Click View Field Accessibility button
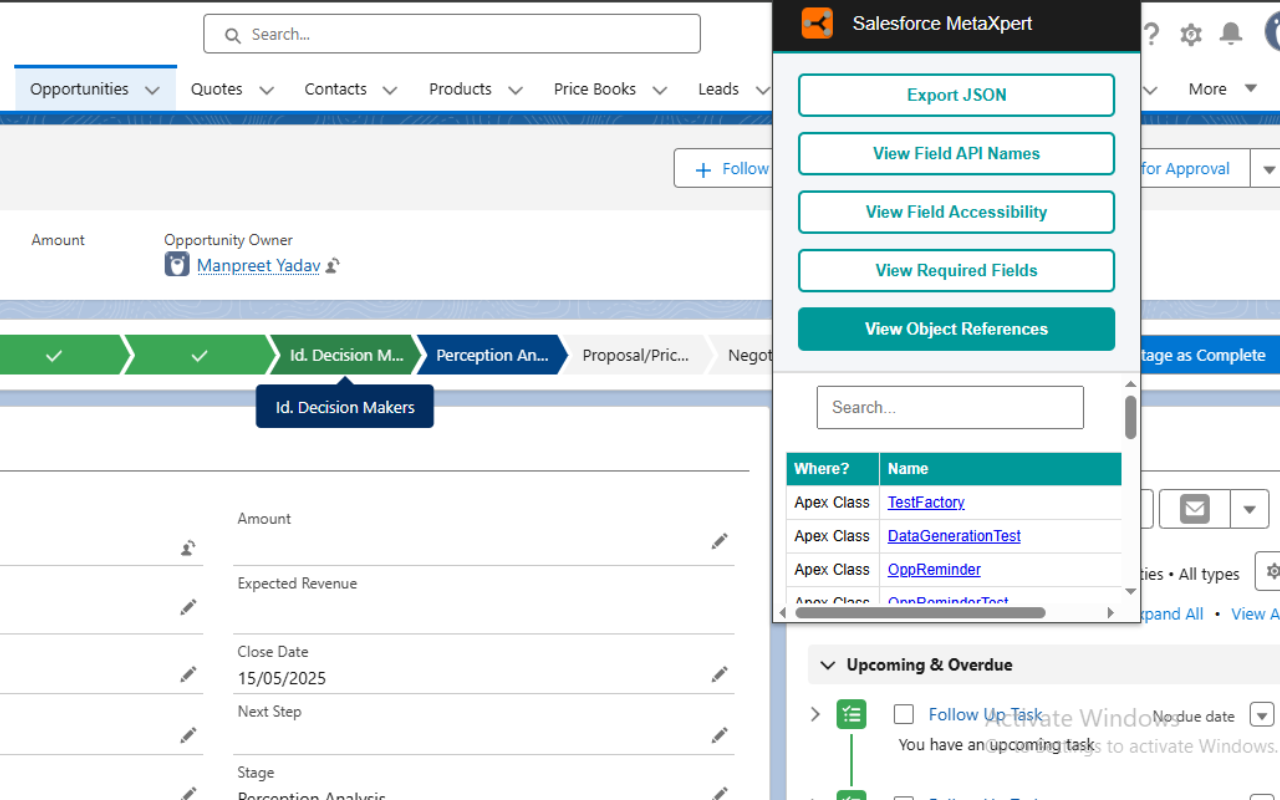Image resolution: width=1280 pixels, height=800 pixels. [x=956, y=212]
